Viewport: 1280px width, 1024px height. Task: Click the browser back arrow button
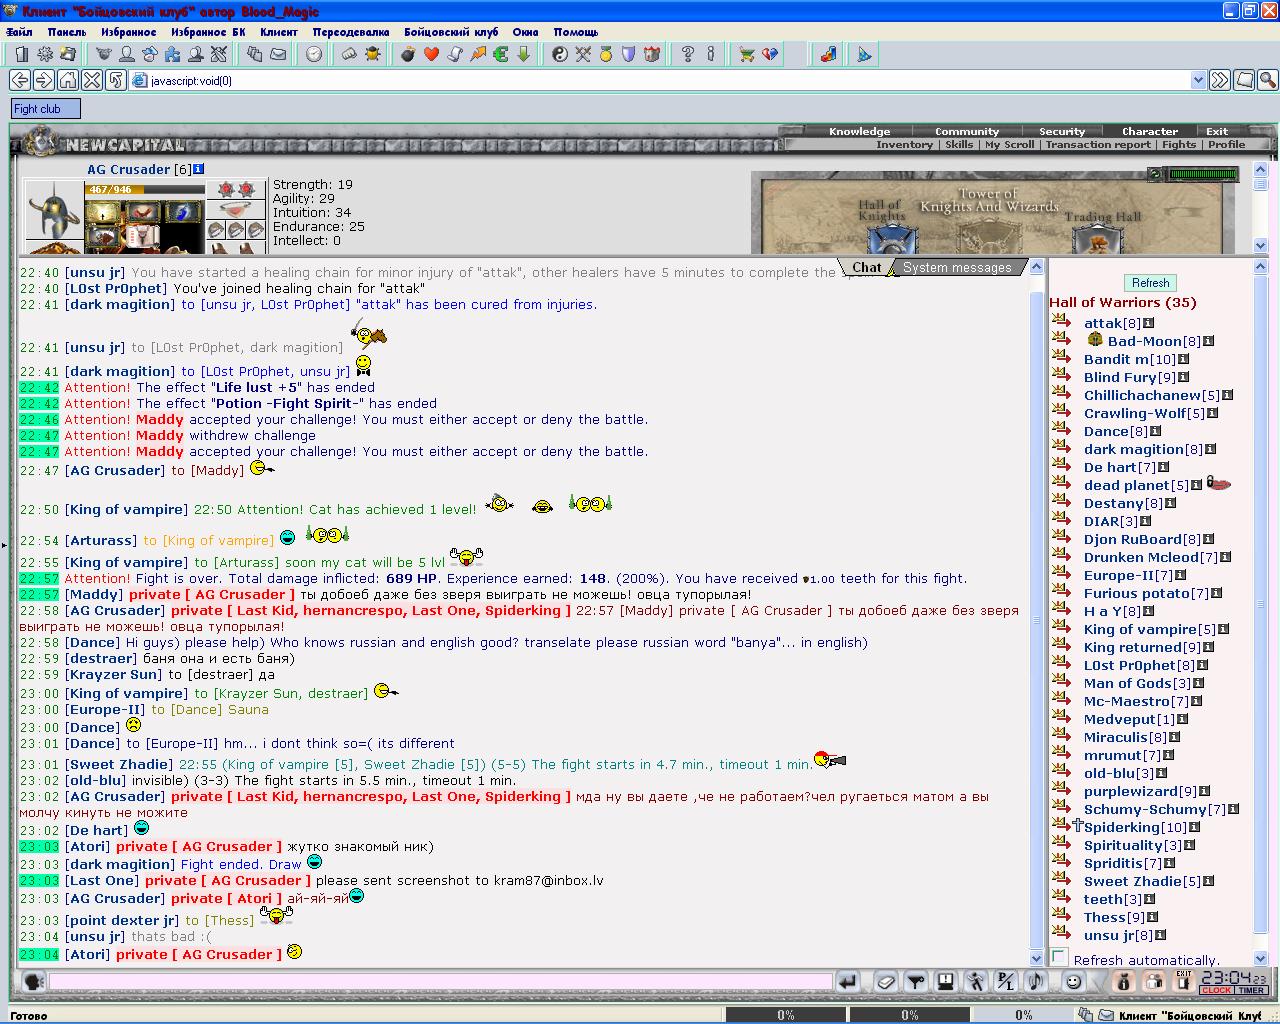tap(20, 80)
